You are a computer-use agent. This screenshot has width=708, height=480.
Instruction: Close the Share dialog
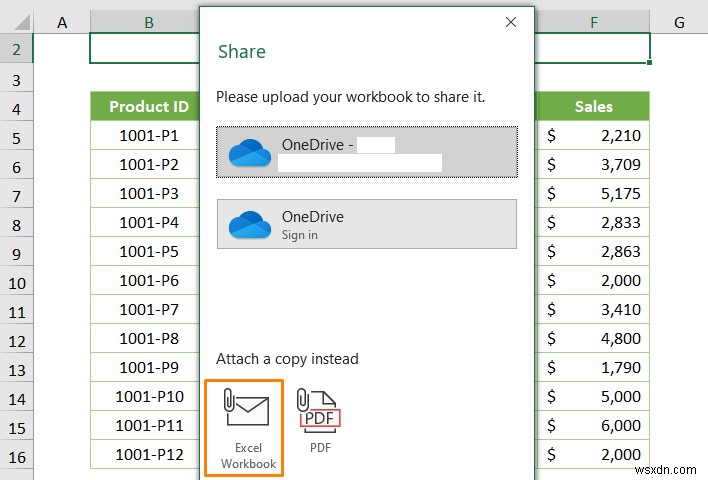pos(511,22)
